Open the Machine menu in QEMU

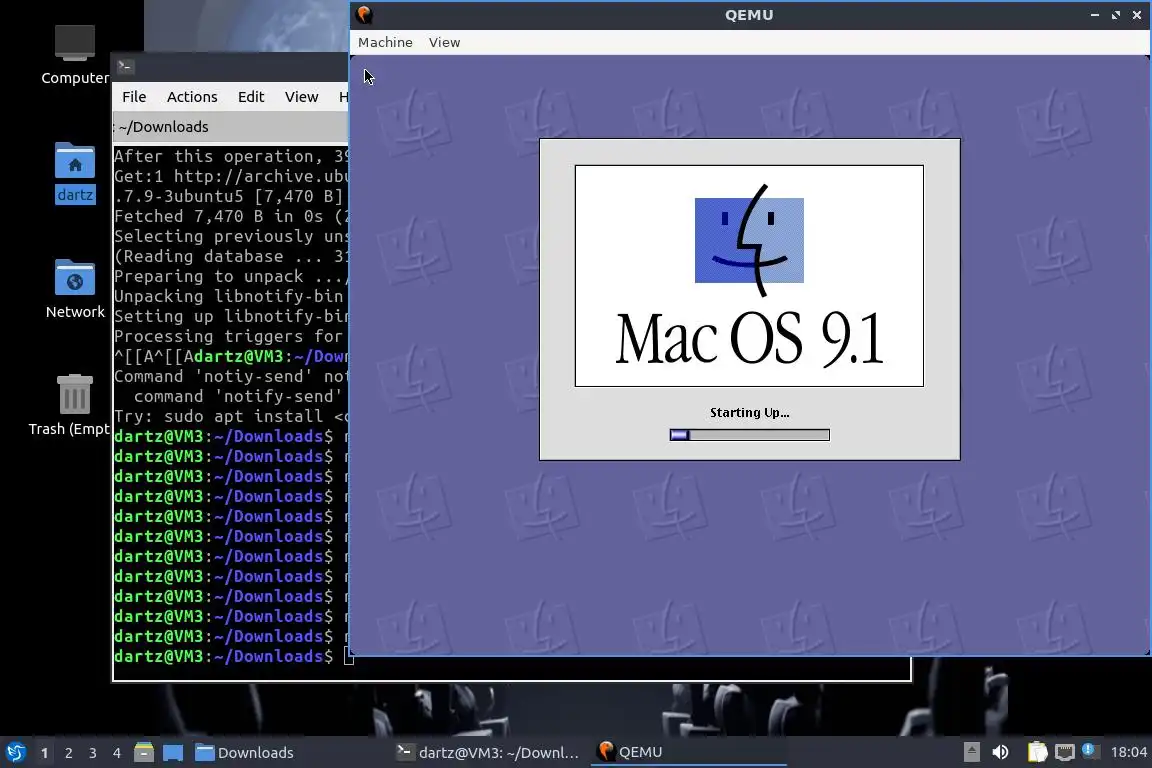coord(385,43)
